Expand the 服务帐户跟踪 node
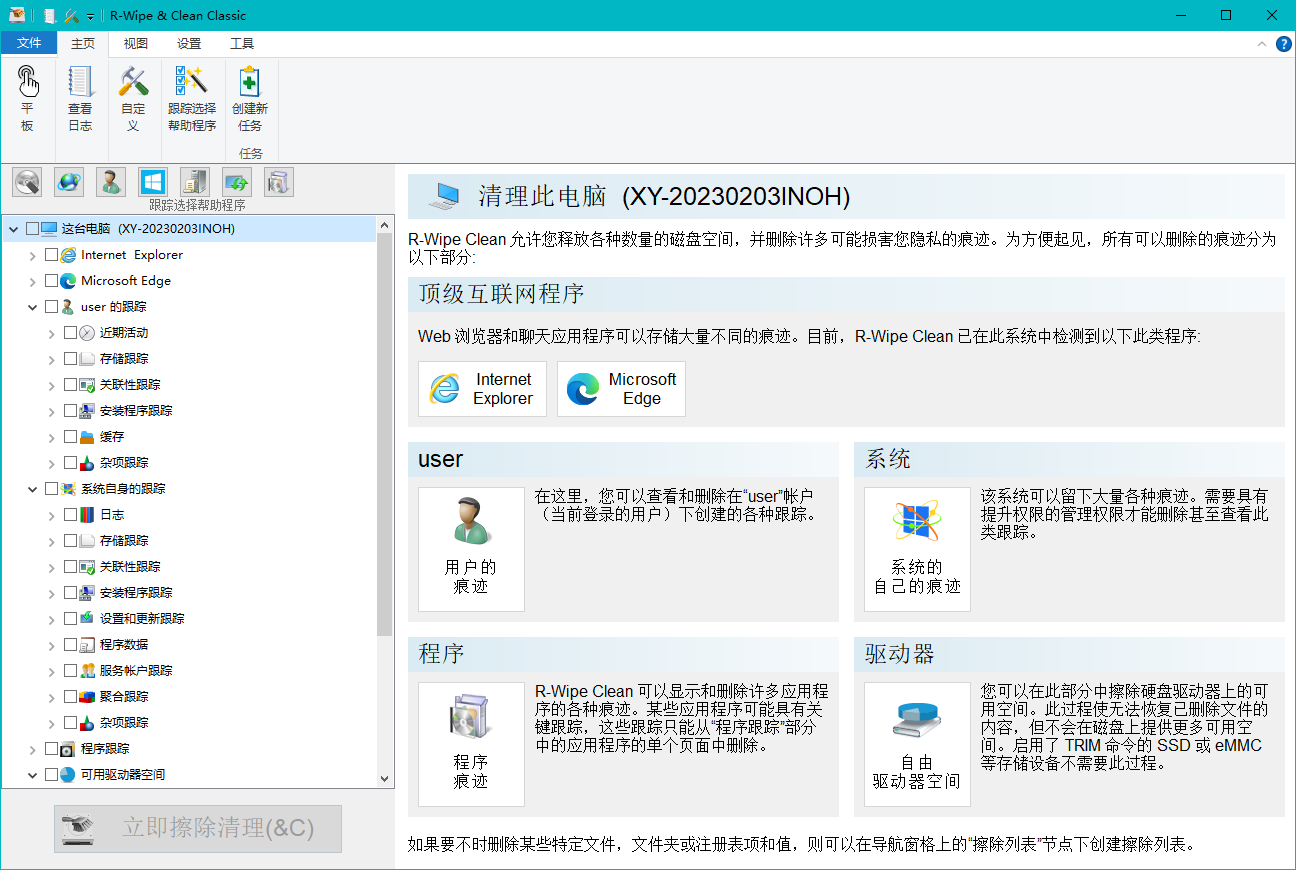The height and width of the screenshot is (870, 1296). [52, 671]
